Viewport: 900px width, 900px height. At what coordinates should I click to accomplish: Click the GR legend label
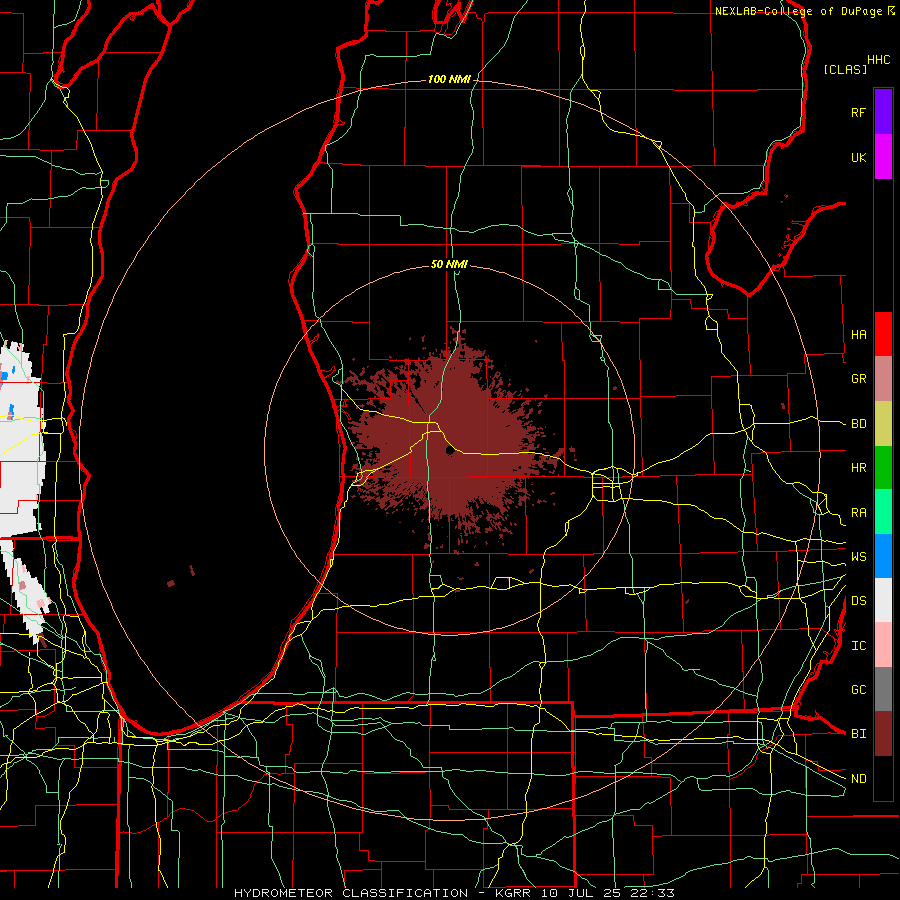pos(858,379)
